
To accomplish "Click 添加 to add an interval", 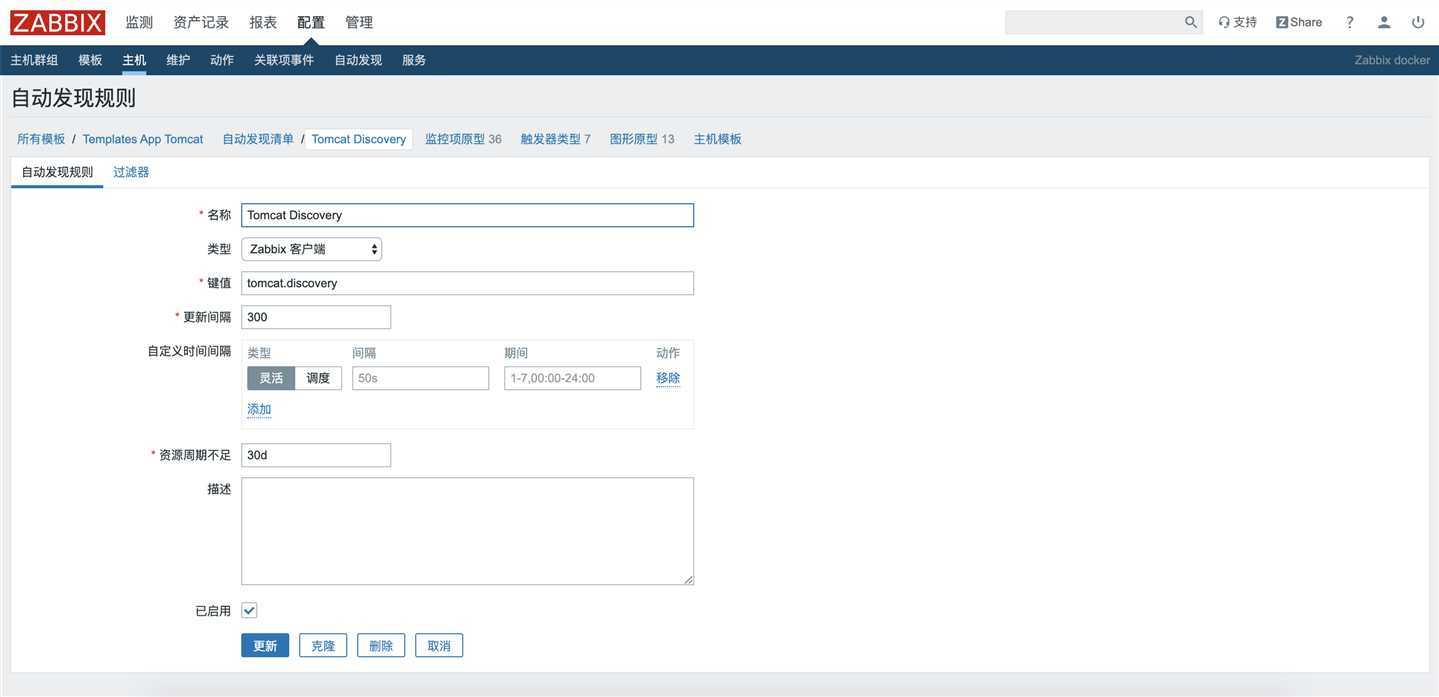I will 259,409.
